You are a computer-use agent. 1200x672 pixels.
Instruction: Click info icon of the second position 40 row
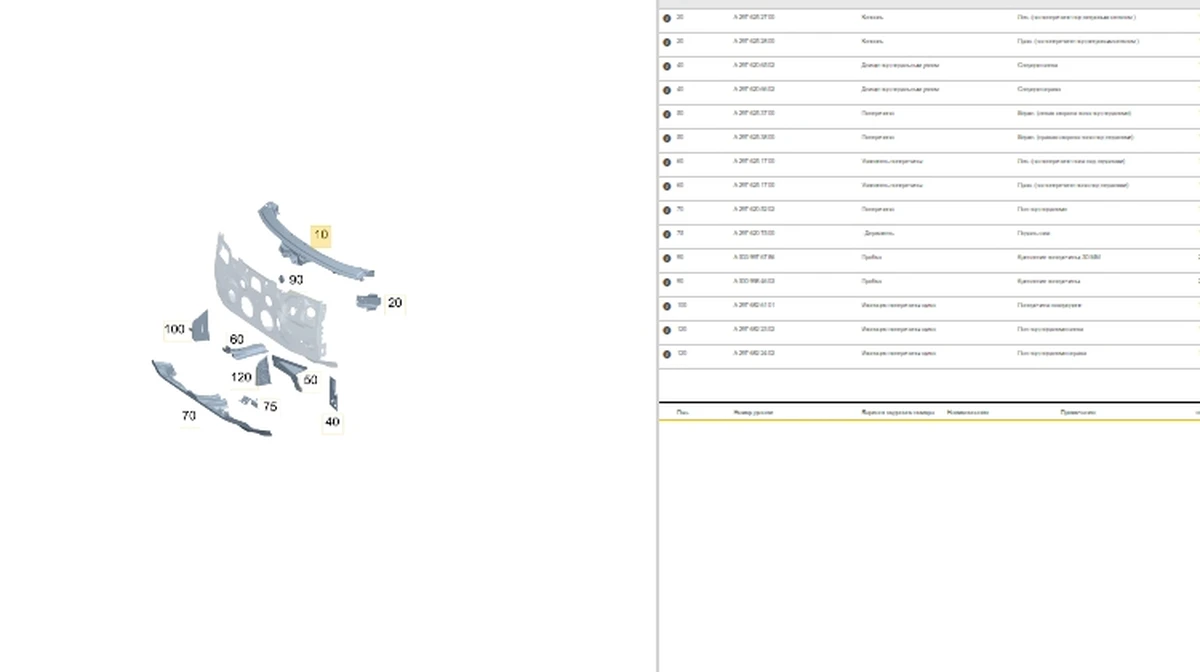coord(667,90)
